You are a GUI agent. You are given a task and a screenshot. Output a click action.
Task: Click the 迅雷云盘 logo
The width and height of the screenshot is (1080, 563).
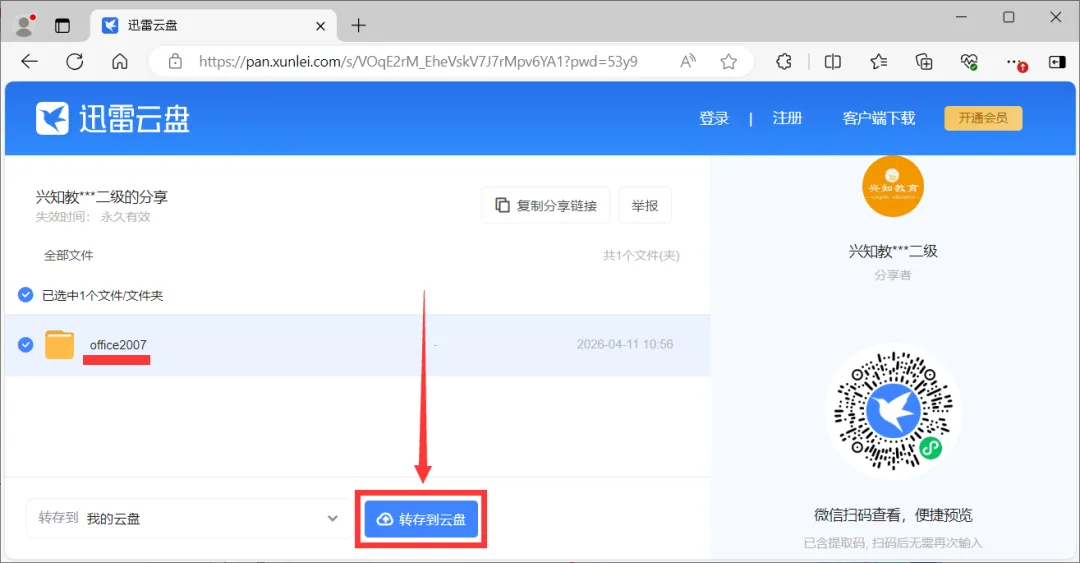pos(113,119)
